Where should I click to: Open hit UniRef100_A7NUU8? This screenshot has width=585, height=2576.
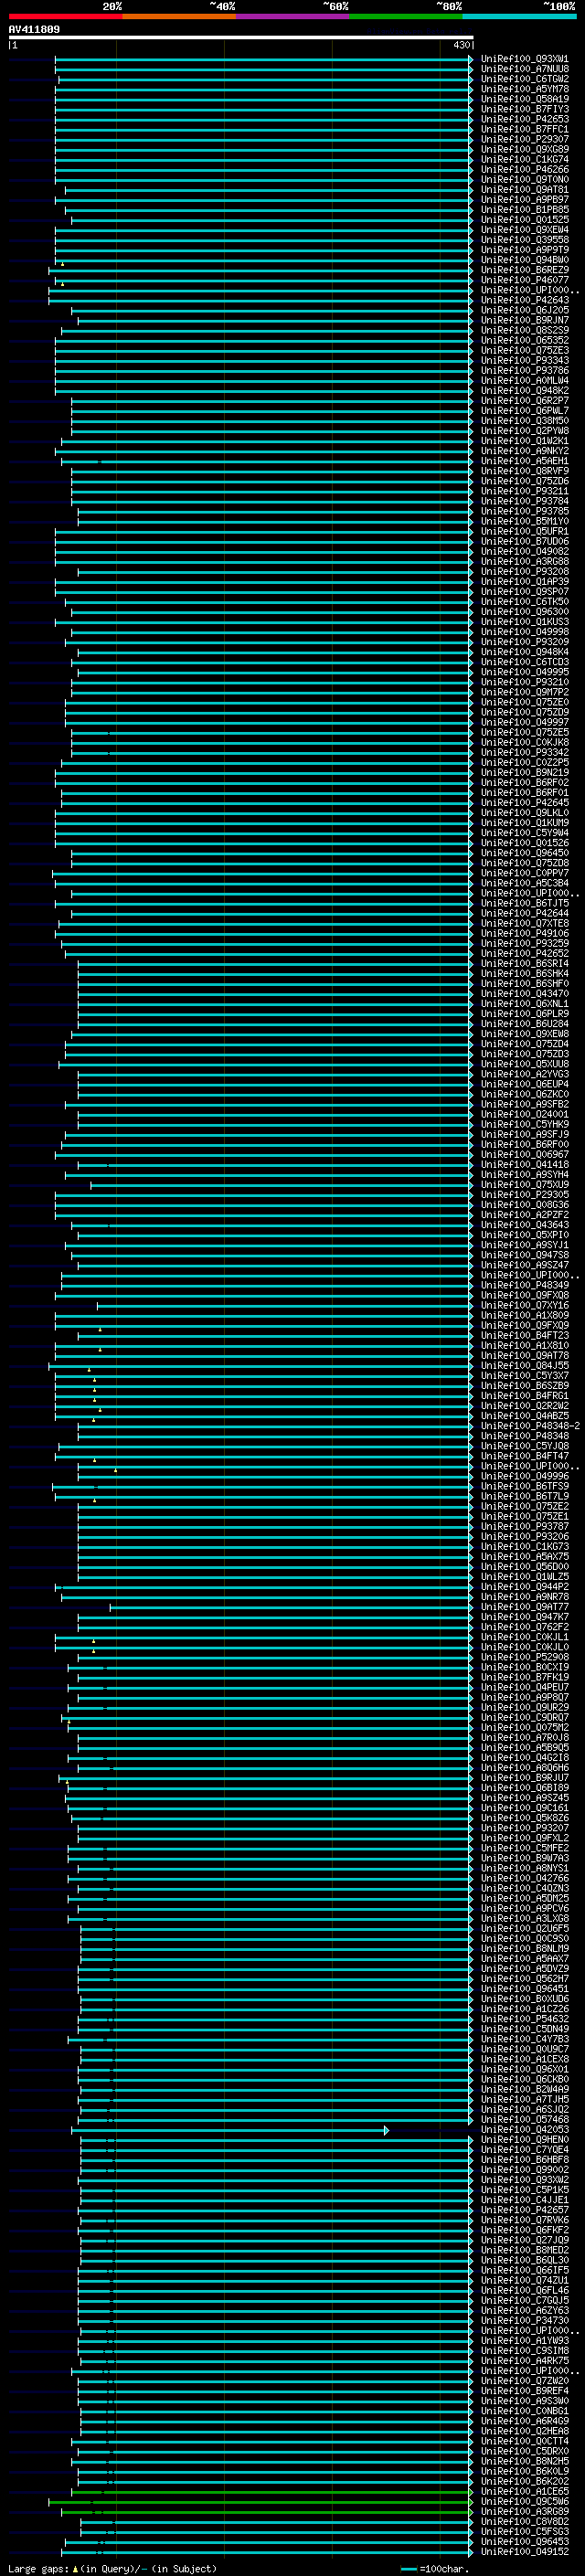(x=524, y=69)
